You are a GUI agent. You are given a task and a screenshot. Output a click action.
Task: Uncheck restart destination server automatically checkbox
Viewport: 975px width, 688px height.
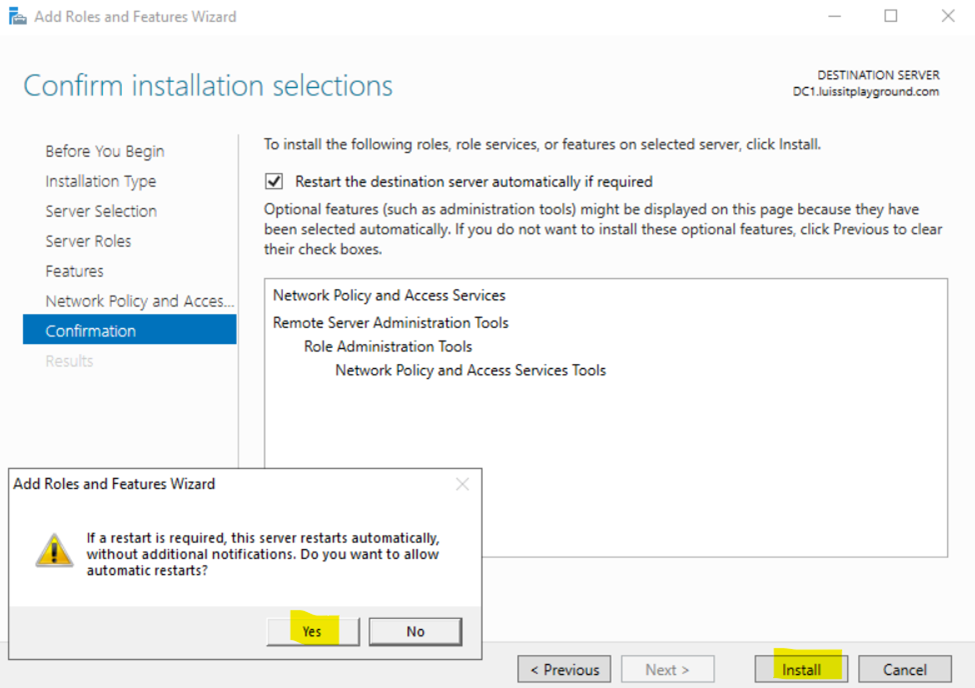tap(274, 181)
